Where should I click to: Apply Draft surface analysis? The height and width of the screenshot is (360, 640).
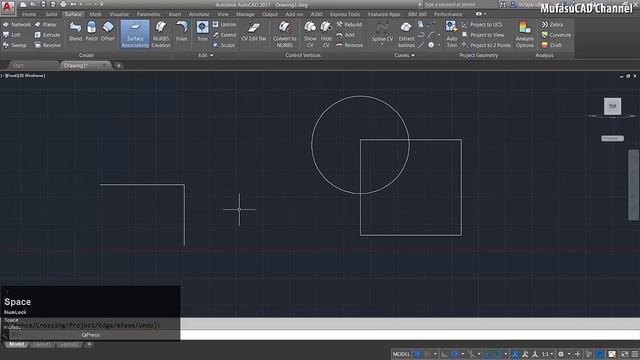point(552,45)
